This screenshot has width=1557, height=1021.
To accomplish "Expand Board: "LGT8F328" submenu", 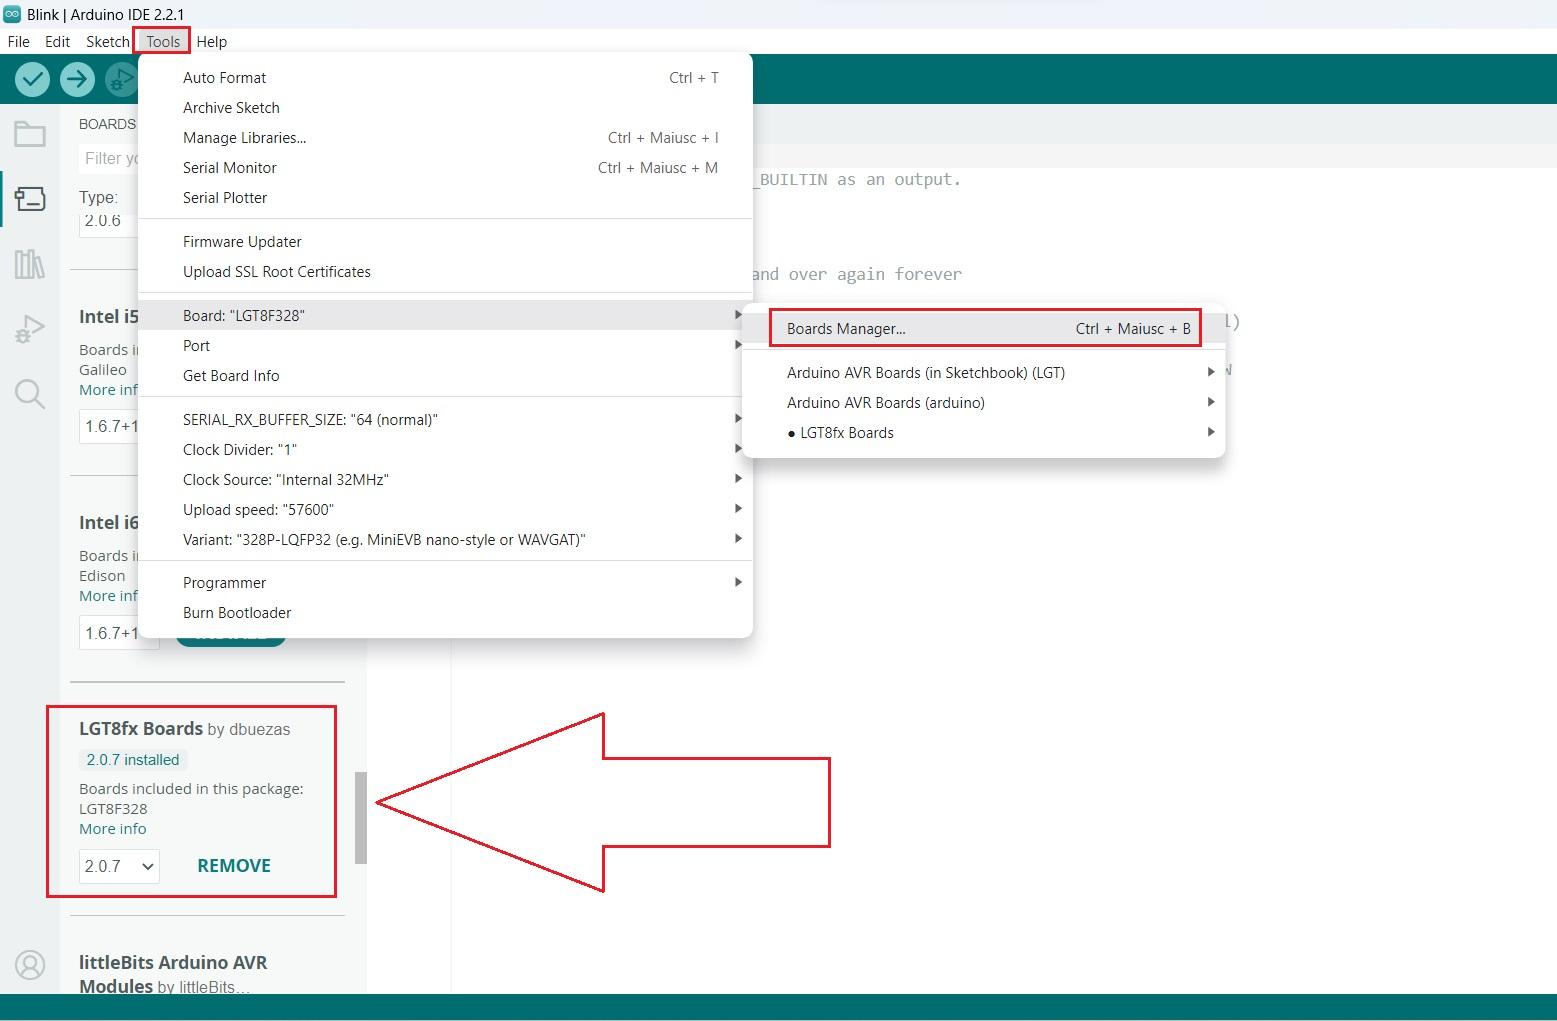I will 445,315.
